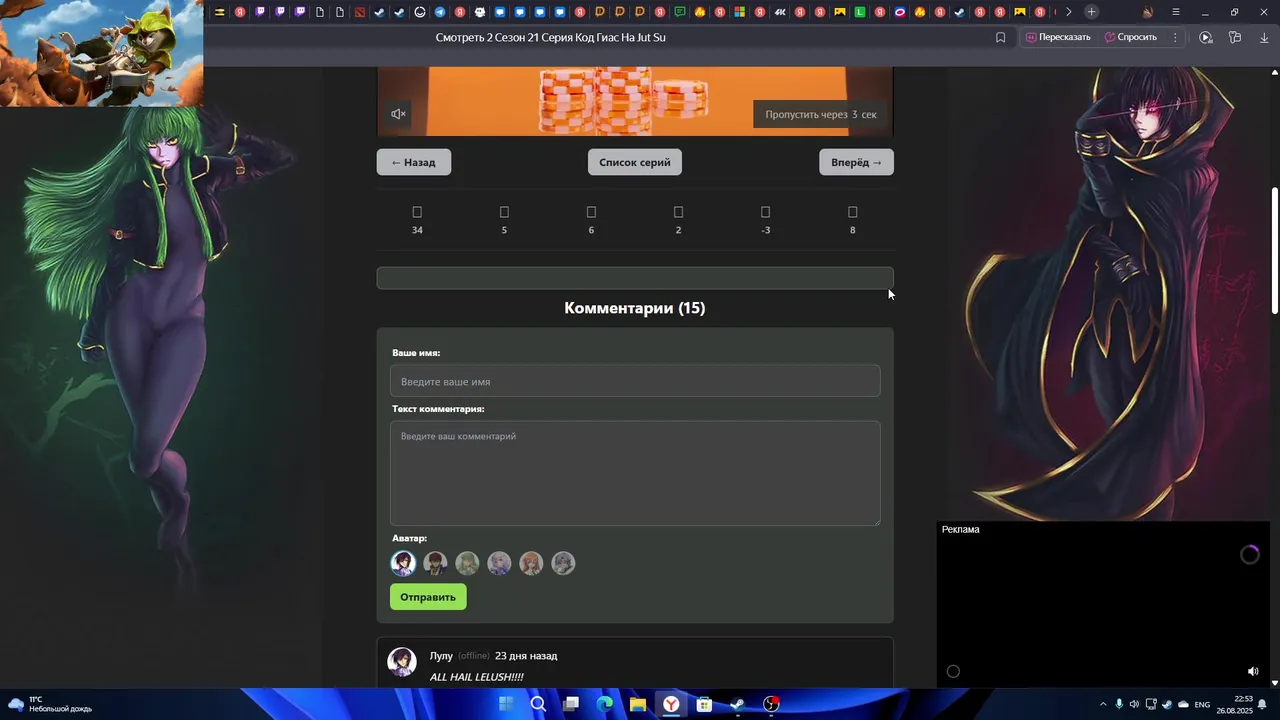The width and height of the screenshot is (1280, 720).
Task: Select the sixth avatar with gray hair
Action: coord(563,563)
